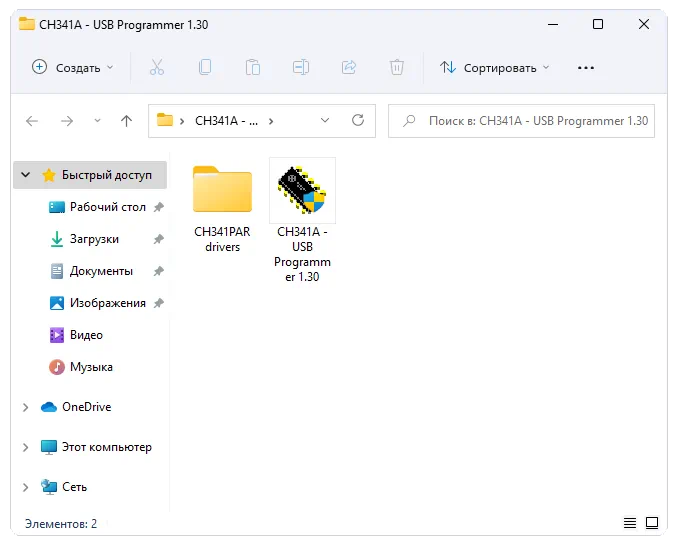
Task: Collapse the Быстрый доступ section
Action: point(26,175)
